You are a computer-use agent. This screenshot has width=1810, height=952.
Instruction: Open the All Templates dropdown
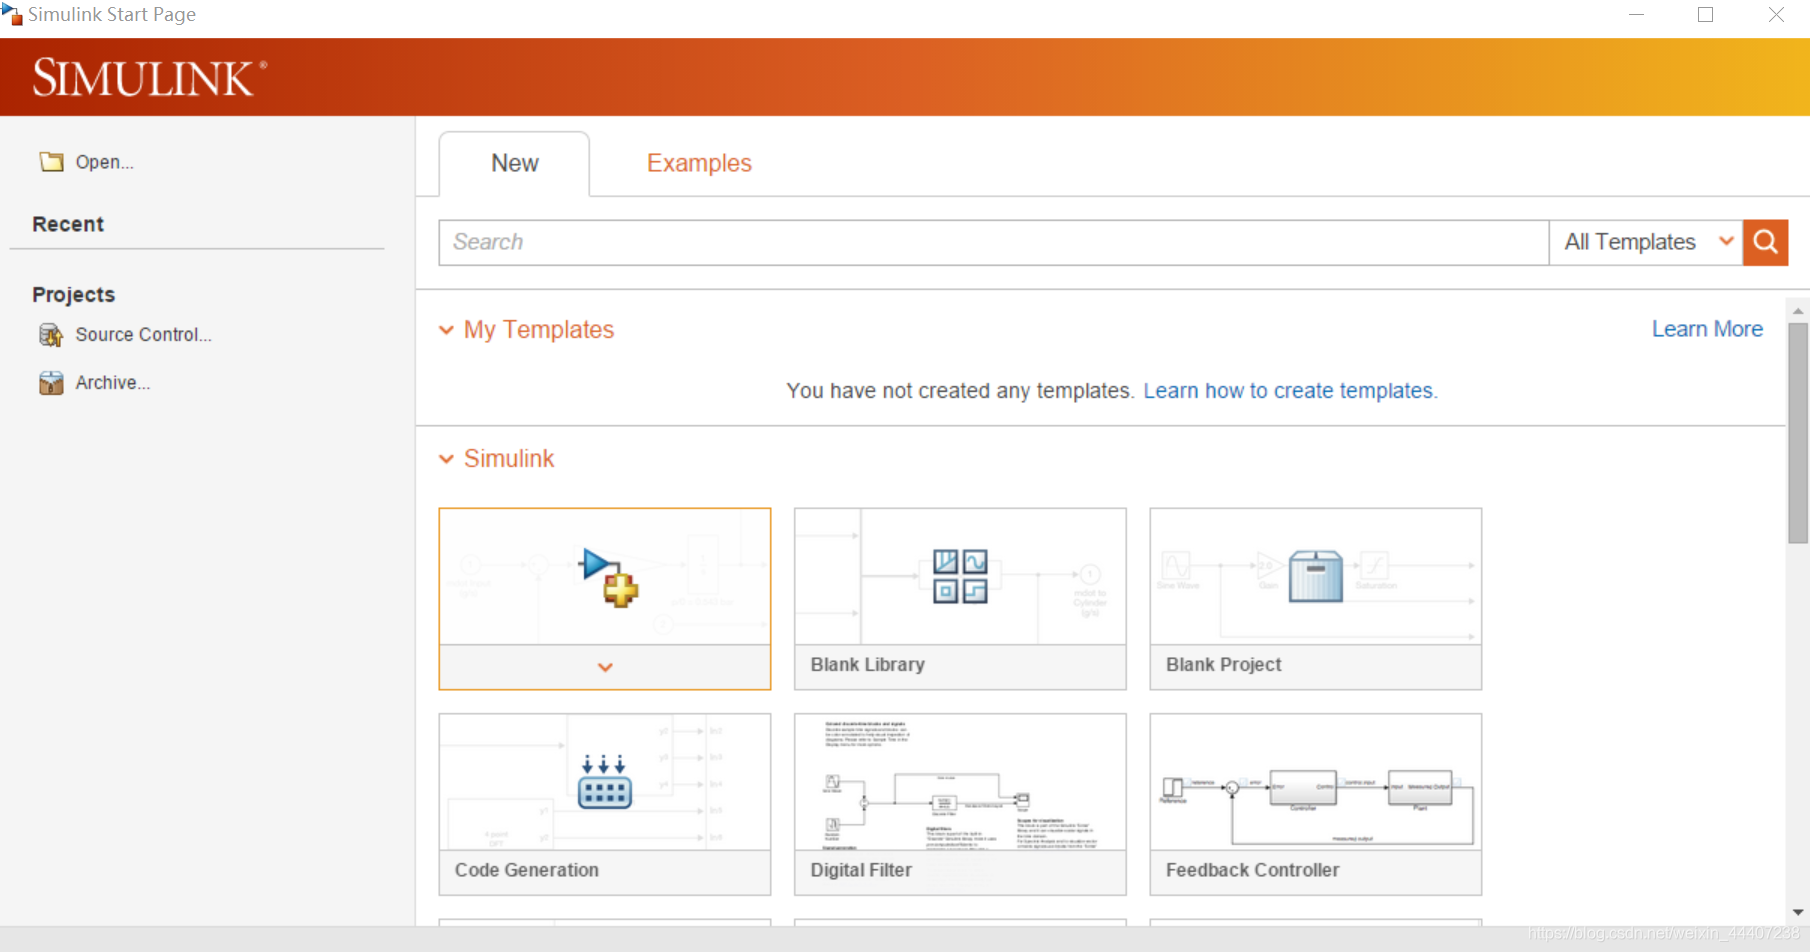pyautogui.click(x=1646, y=242)
